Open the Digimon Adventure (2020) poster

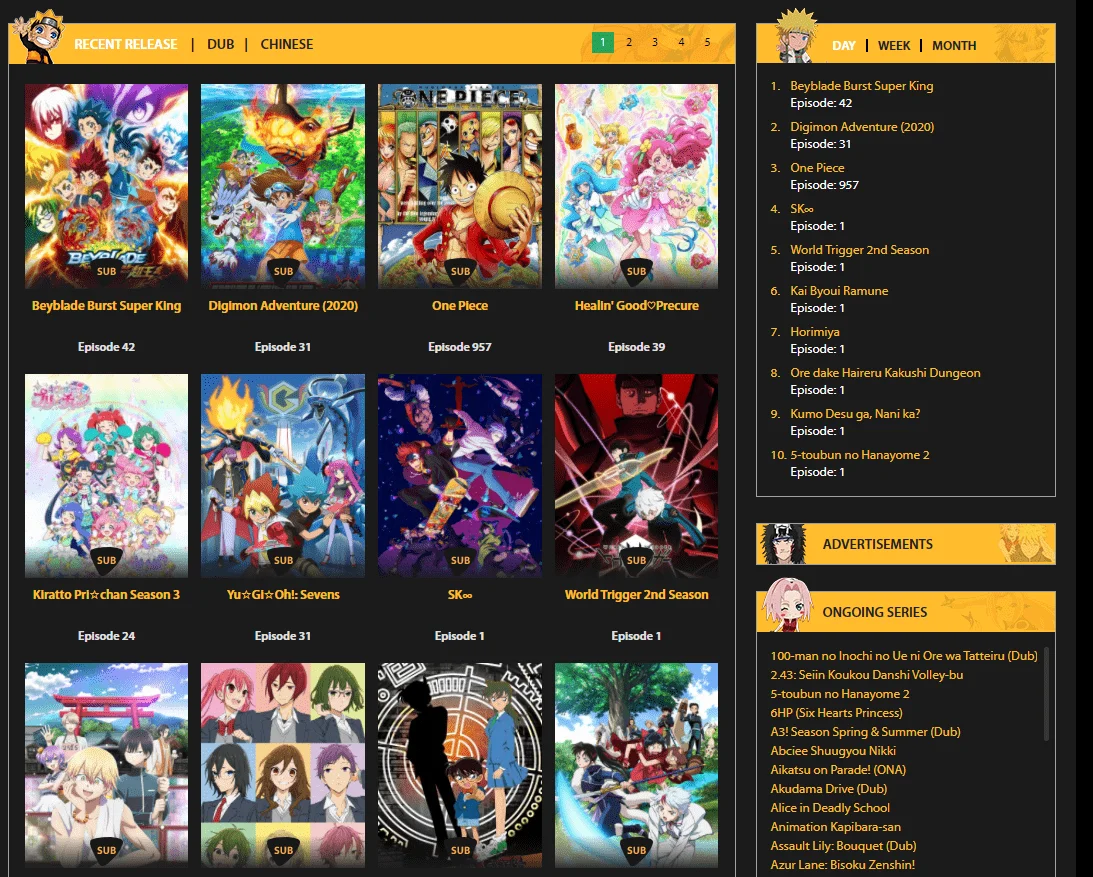pos(283,186)
